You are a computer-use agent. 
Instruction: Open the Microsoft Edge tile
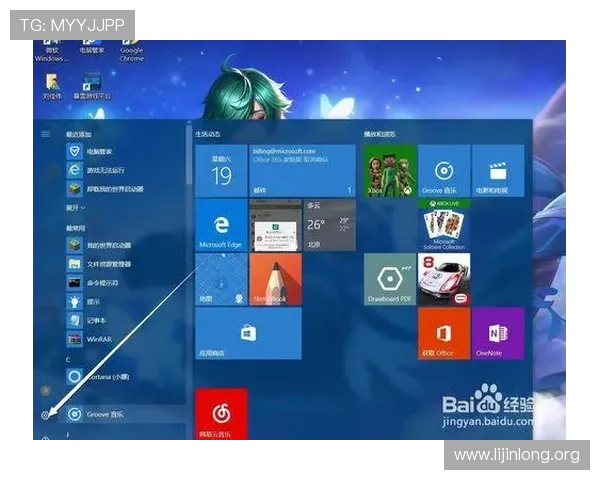pyautogui.click(x=221, y=225)
